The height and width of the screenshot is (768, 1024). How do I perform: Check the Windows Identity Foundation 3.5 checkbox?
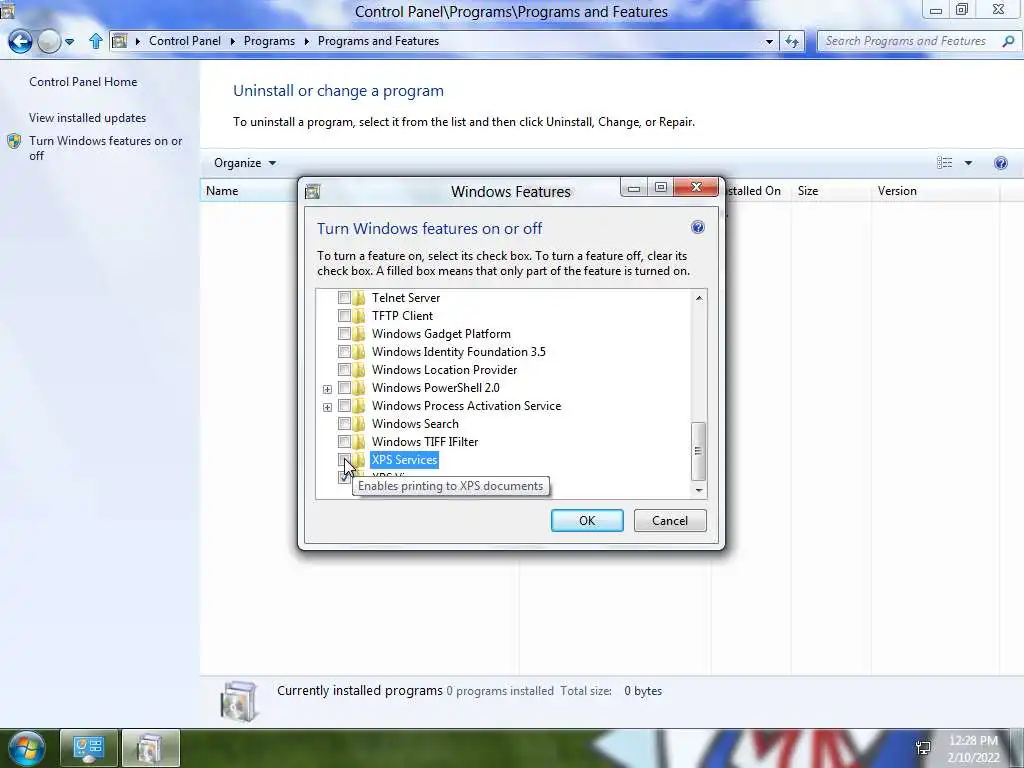[344, 352]
